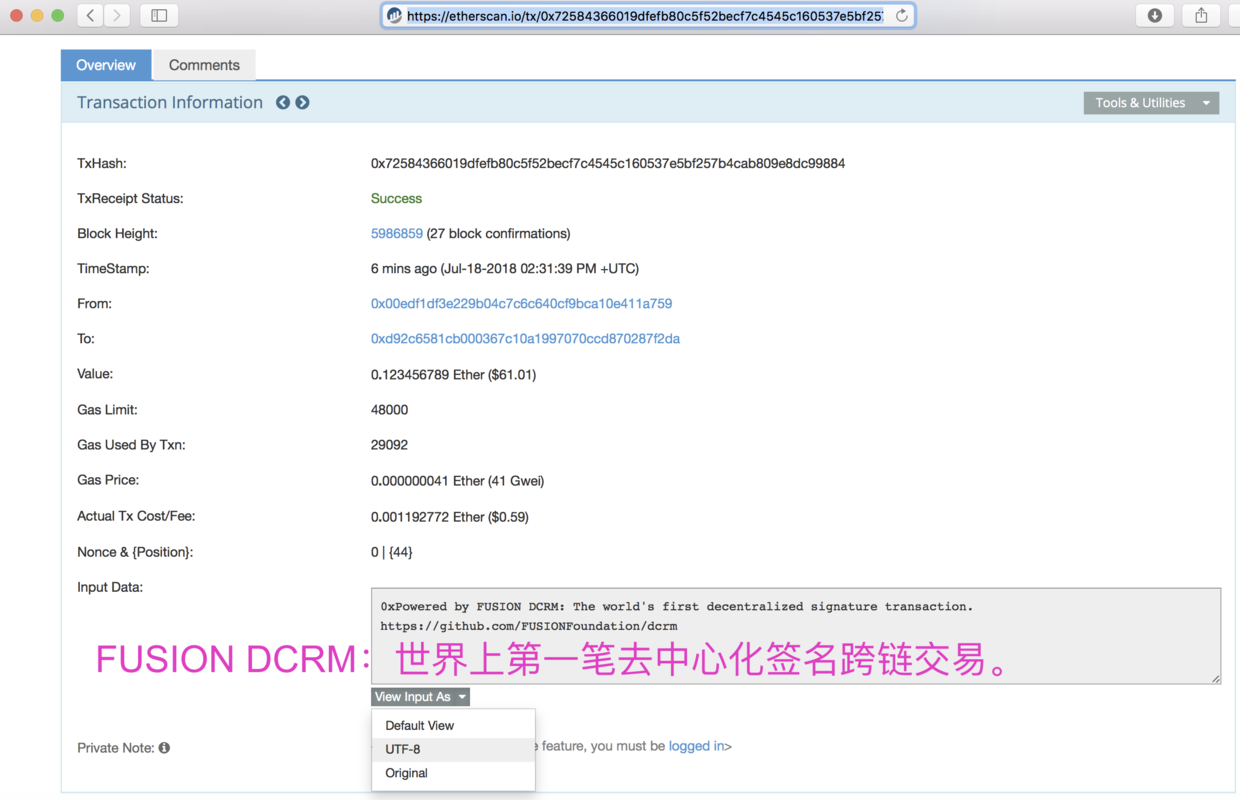
Task: Click the Nonce & {Position} label
Action: pyautogui.click(x=135, y=552)
